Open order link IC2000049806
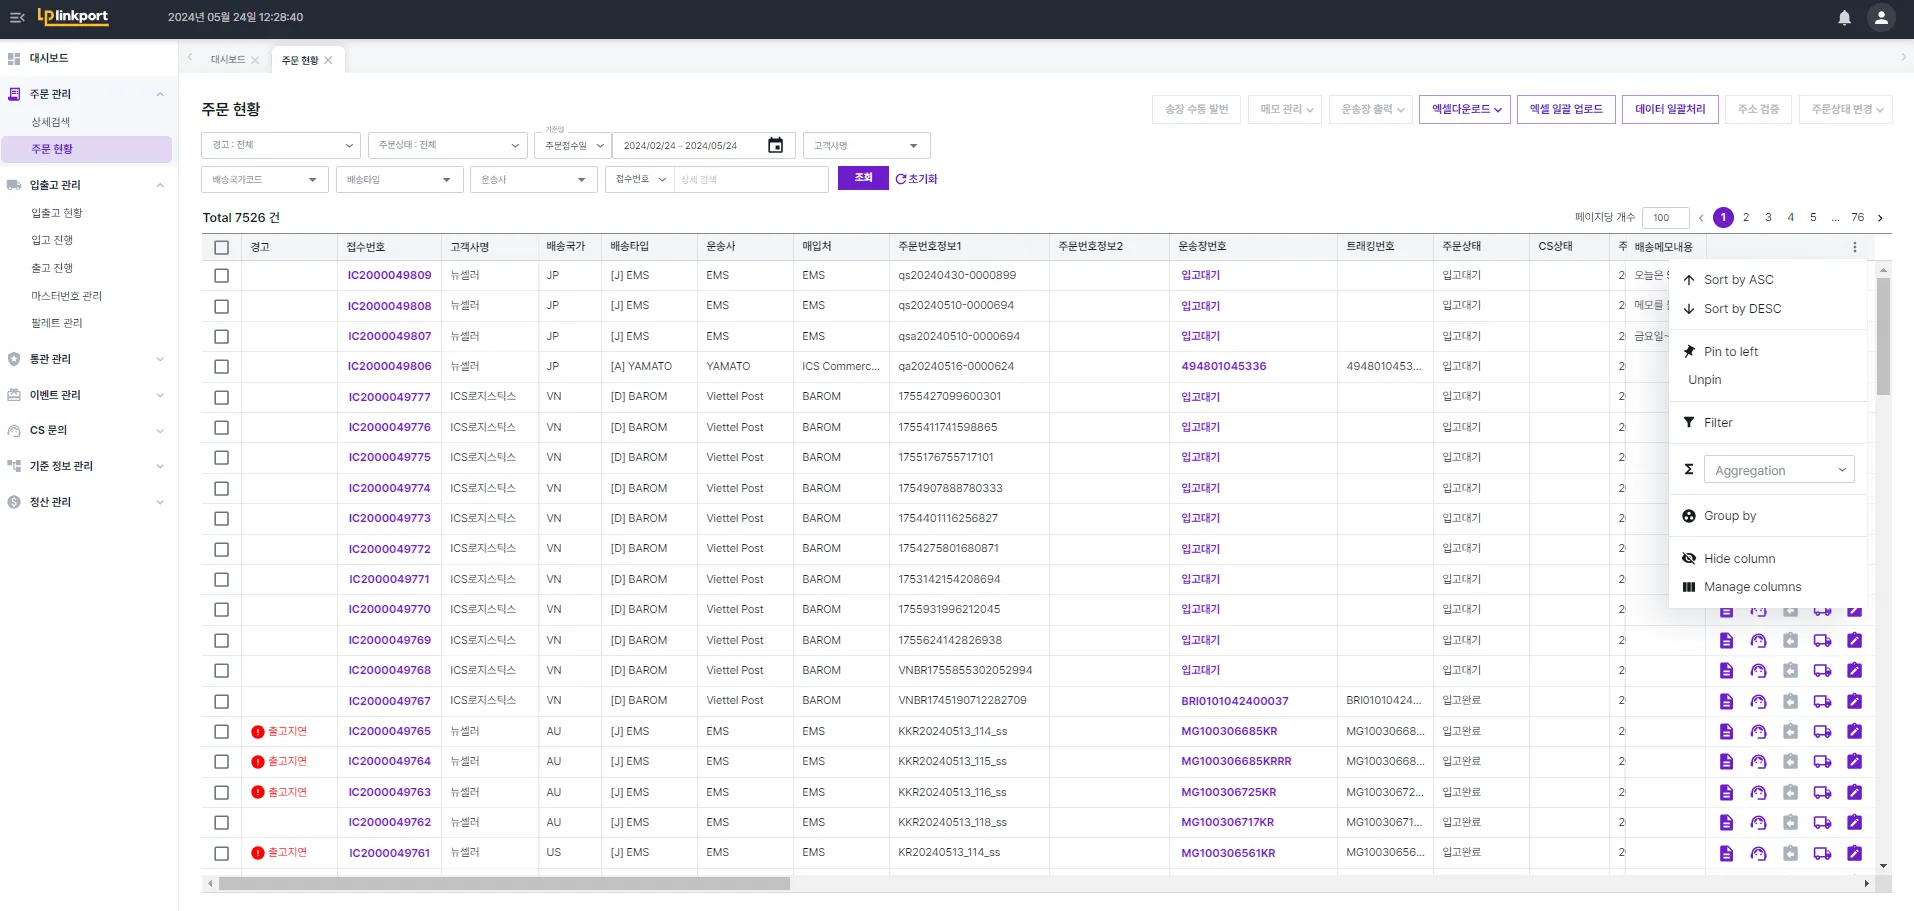The width and height of the screenshot is (1914, 911). click(389, 367)
